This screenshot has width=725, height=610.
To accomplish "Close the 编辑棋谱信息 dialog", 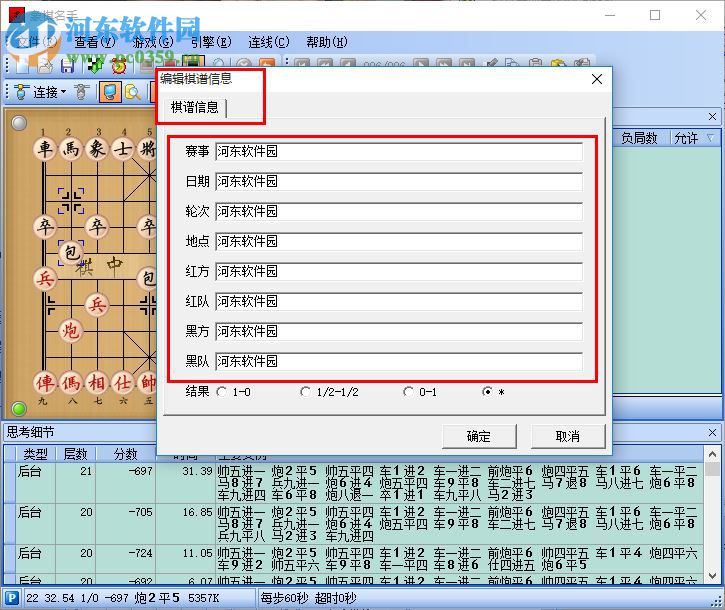I will (x=597, y=79).
